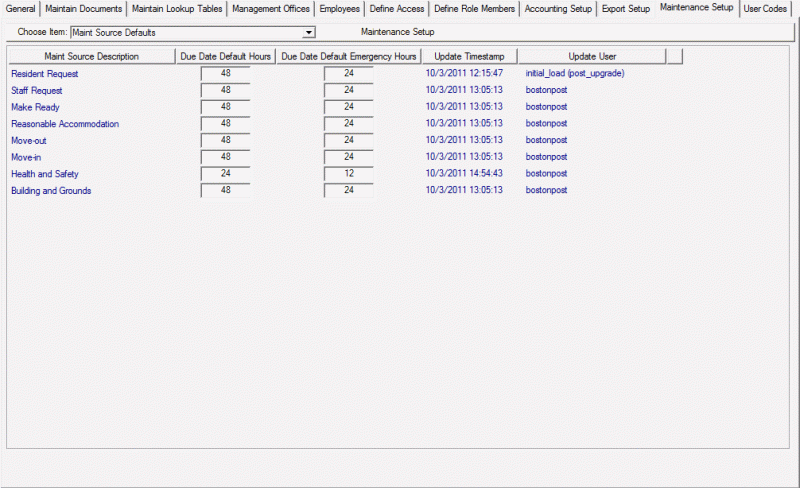Edit emergency hours for Resident Request

click(x=348, y=74)
